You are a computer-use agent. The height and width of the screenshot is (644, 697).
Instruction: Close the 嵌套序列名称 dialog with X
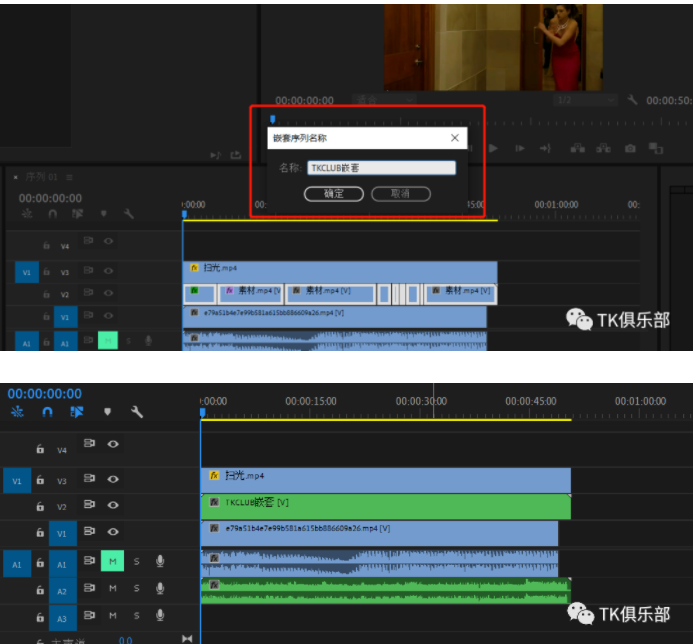pos(455,138)
